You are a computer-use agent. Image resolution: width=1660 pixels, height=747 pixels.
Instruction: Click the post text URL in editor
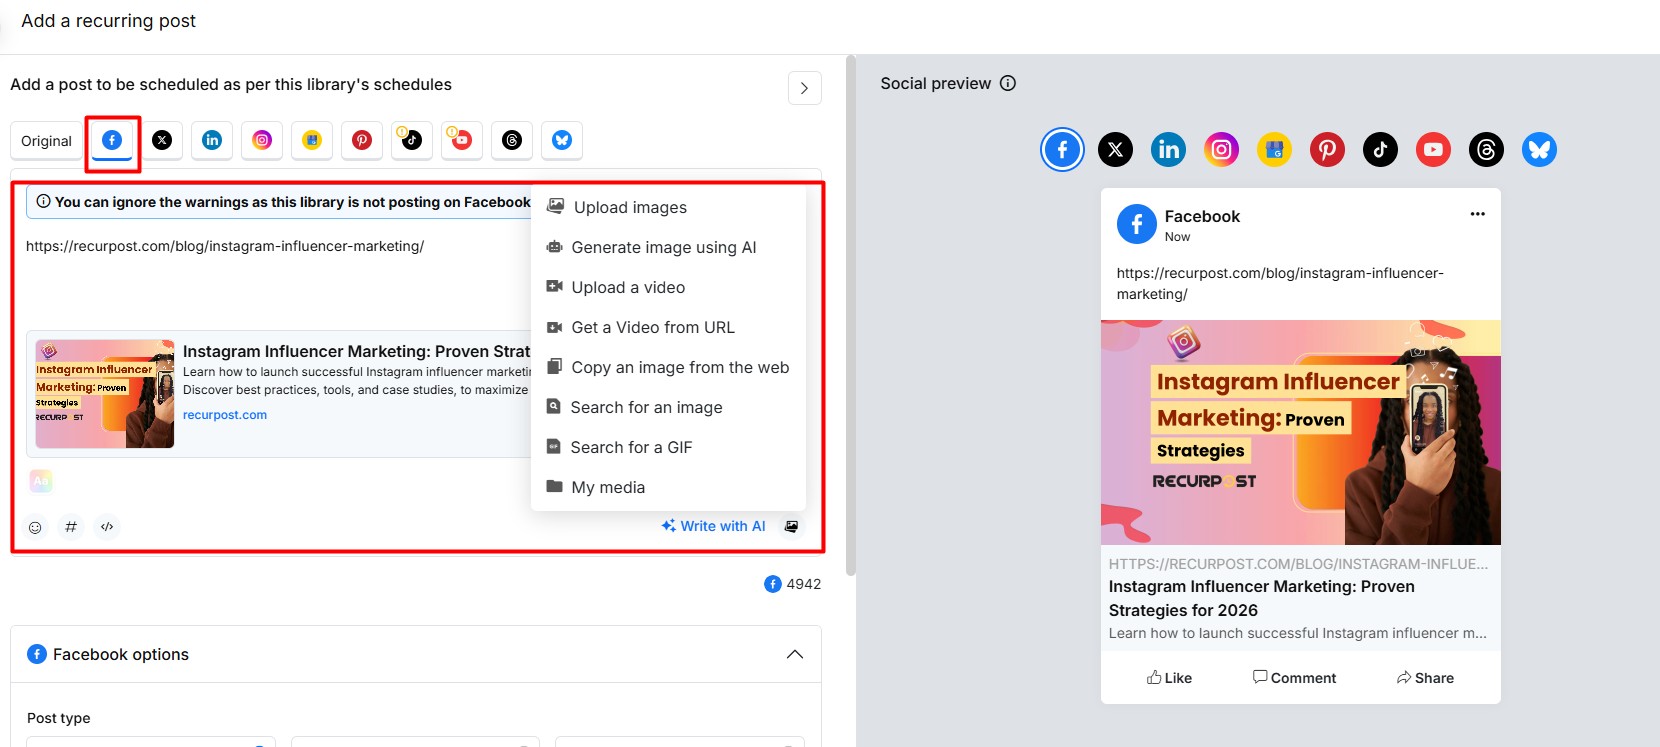(225, 246)
